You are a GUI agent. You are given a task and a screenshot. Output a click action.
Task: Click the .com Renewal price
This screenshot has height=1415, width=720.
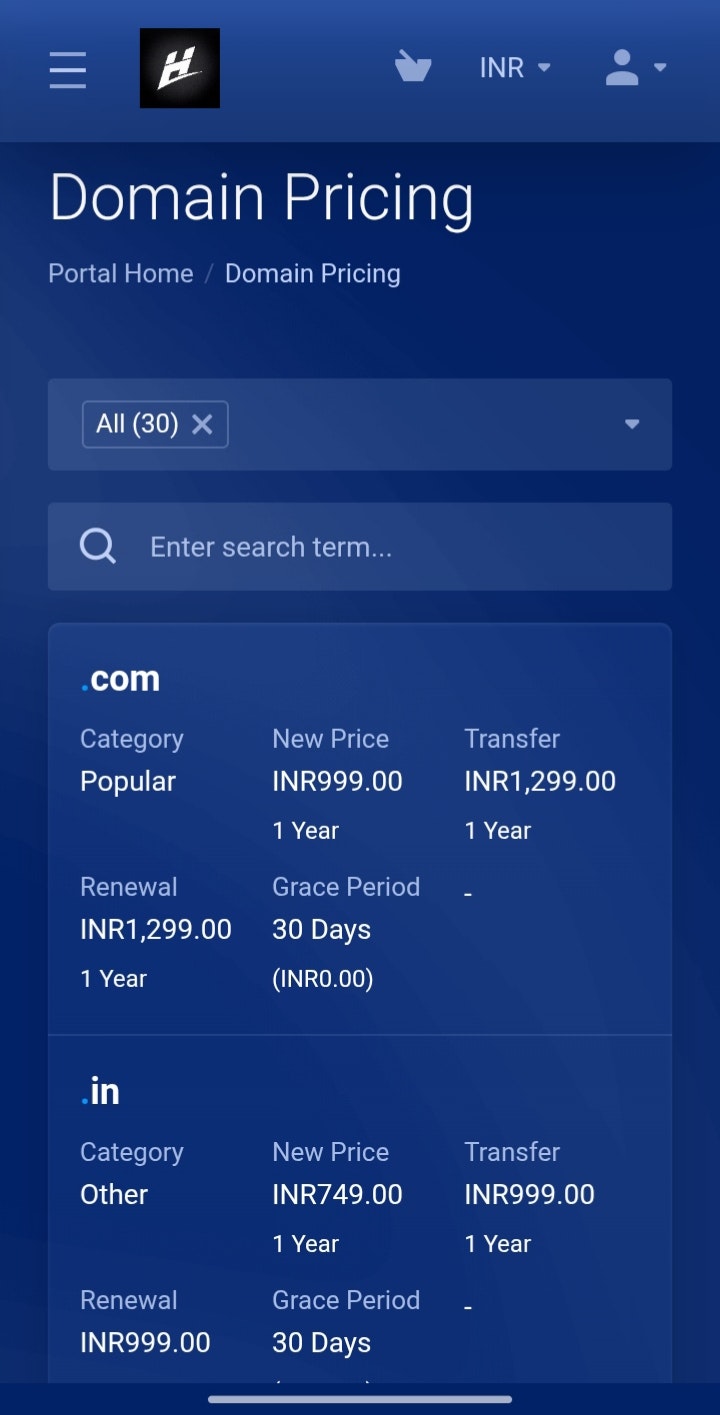pyautogui.click(x=156, y=929)
